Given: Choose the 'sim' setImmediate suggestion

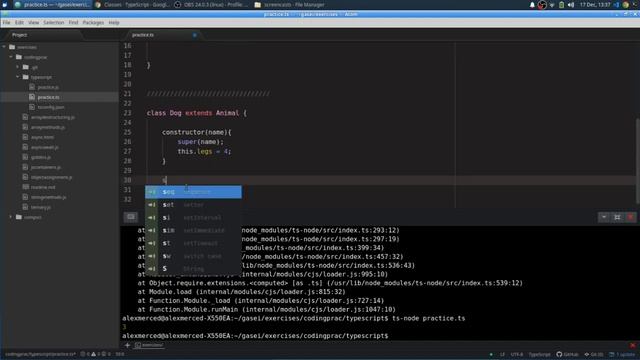Looking at the screenshot, I should [x=193, y=230].
